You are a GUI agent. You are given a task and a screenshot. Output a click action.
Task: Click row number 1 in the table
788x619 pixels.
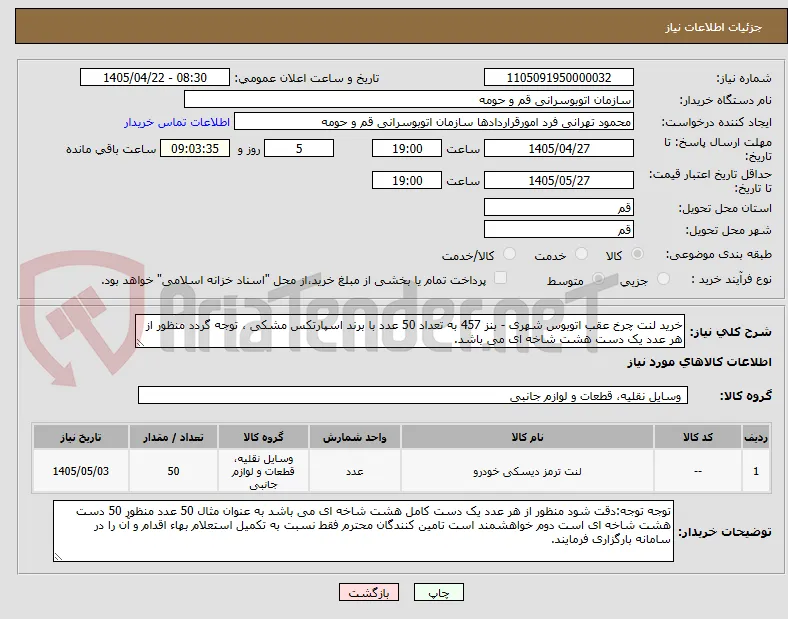[756, 471]
